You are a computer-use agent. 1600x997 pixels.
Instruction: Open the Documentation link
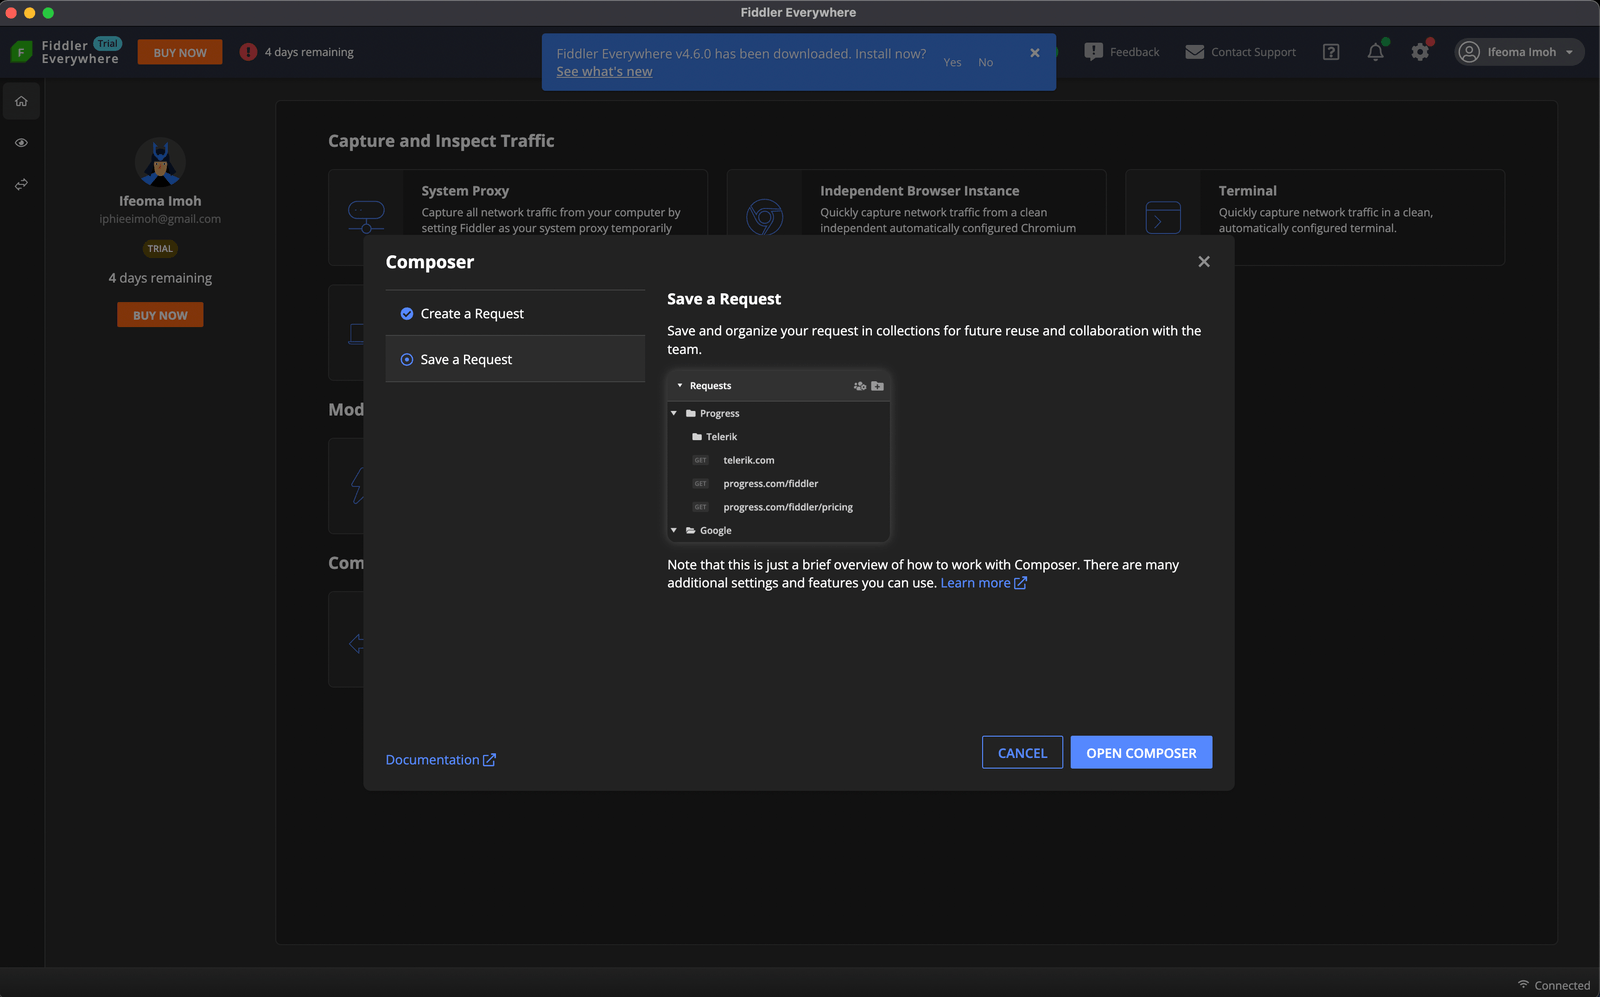coord(441,760)
